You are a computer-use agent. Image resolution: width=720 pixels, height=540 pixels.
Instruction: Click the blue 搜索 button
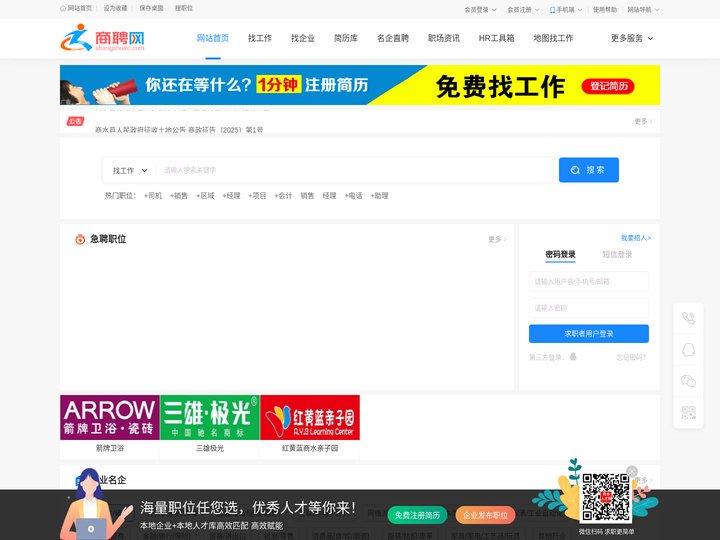point(589,170)
